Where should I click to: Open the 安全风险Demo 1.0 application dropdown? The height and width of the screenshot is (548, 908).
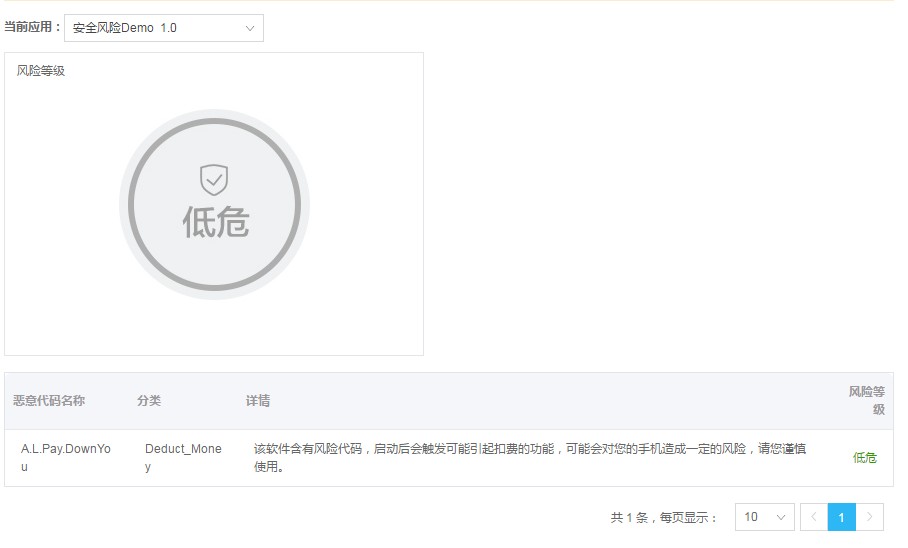point(163,28)
